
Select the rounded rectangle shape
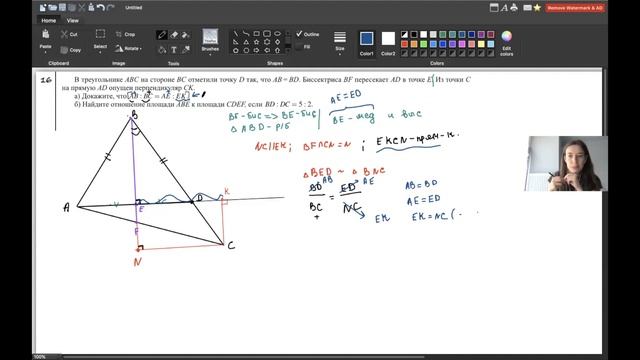pyautogui.click(x=267, y=33)
